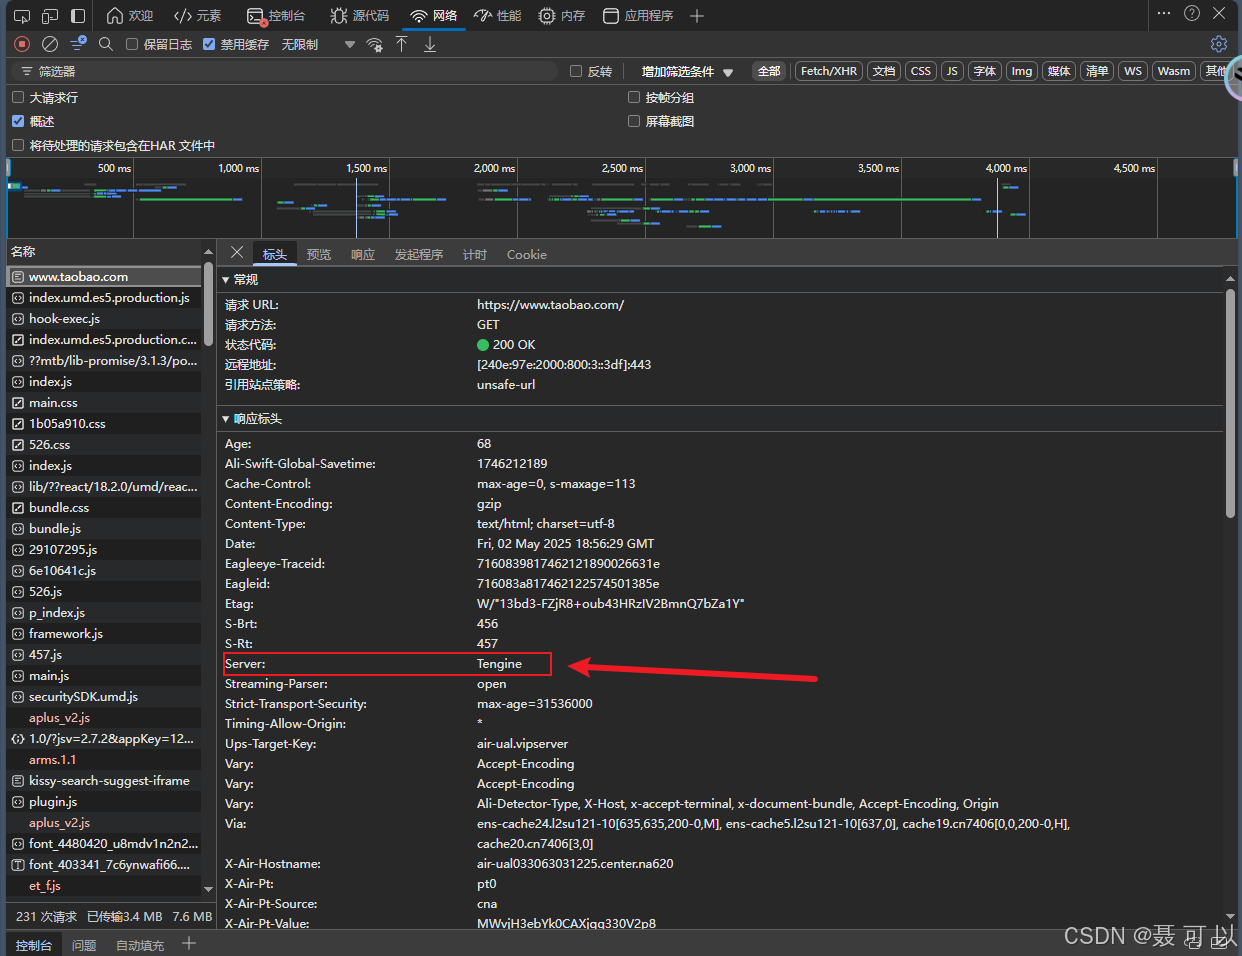This screenshot has width=1242, height=956.
Task: Switch to Elements tab
Action: coord(198,16)
